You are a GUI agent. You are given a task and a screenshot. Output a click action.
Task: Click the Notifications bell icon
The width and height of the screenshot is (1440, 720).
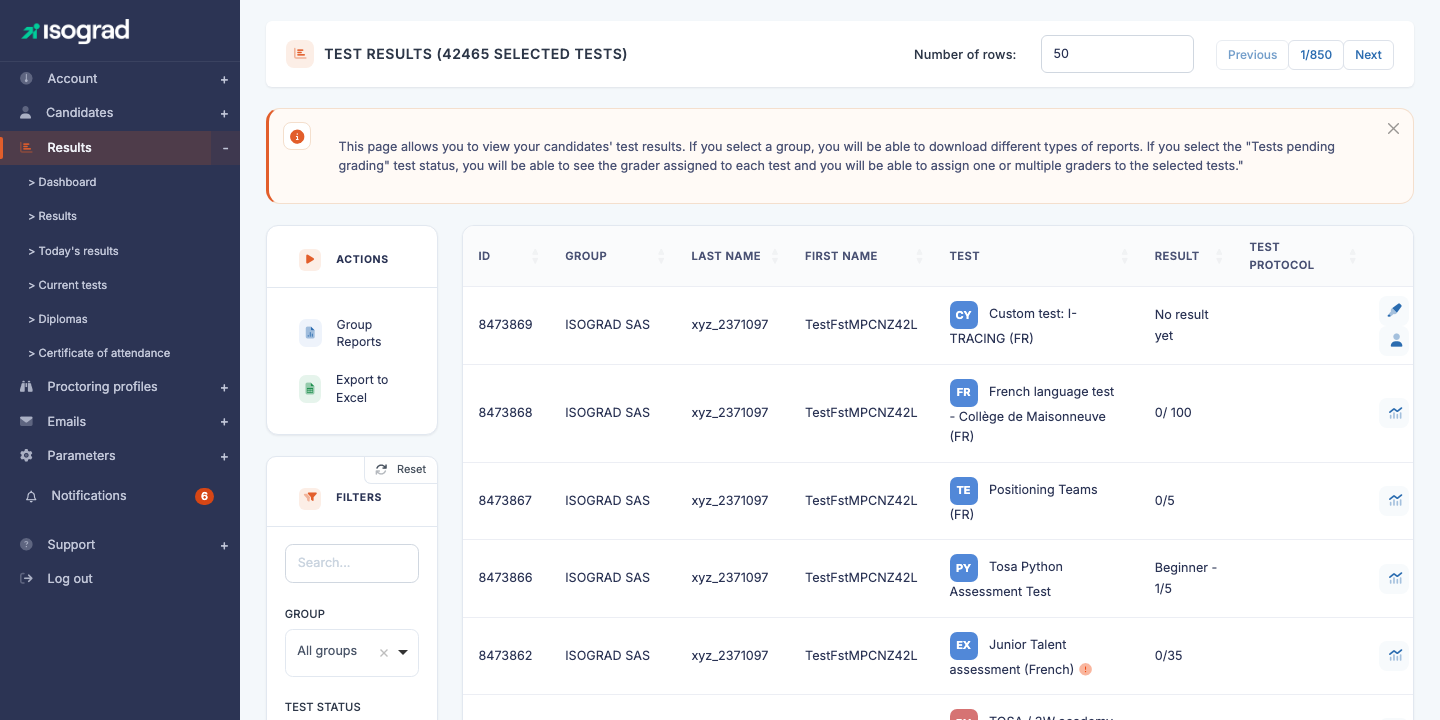31,496
